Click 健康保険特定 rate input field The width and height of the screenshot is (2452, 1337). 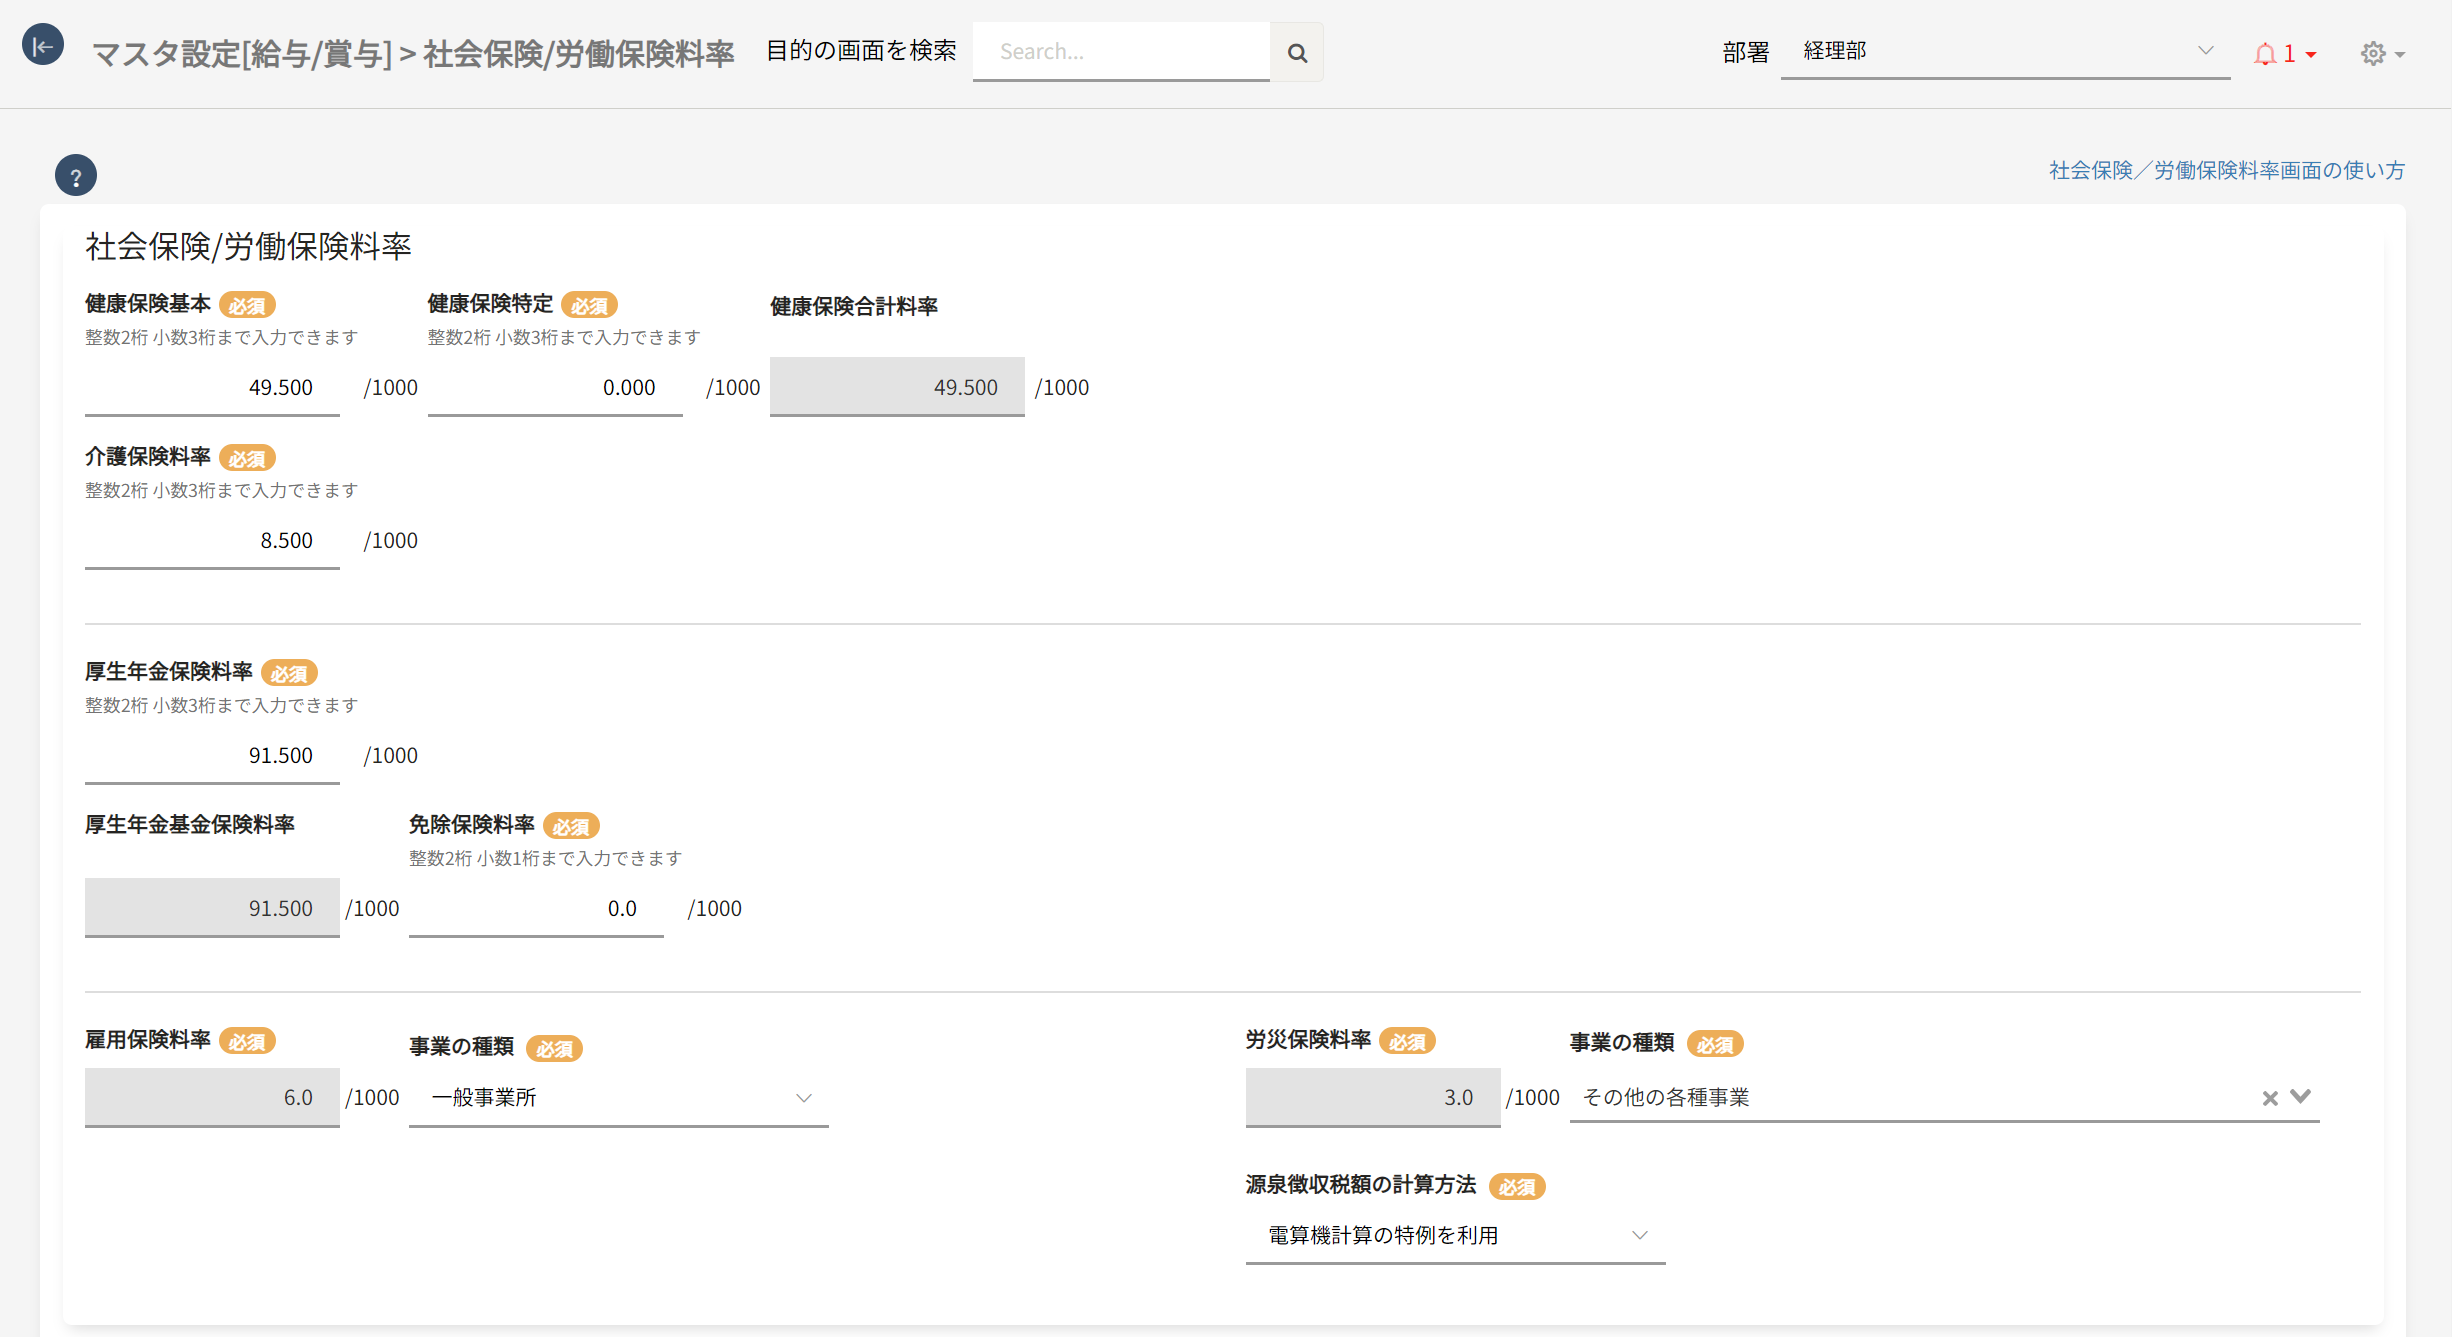click(555, 388)
